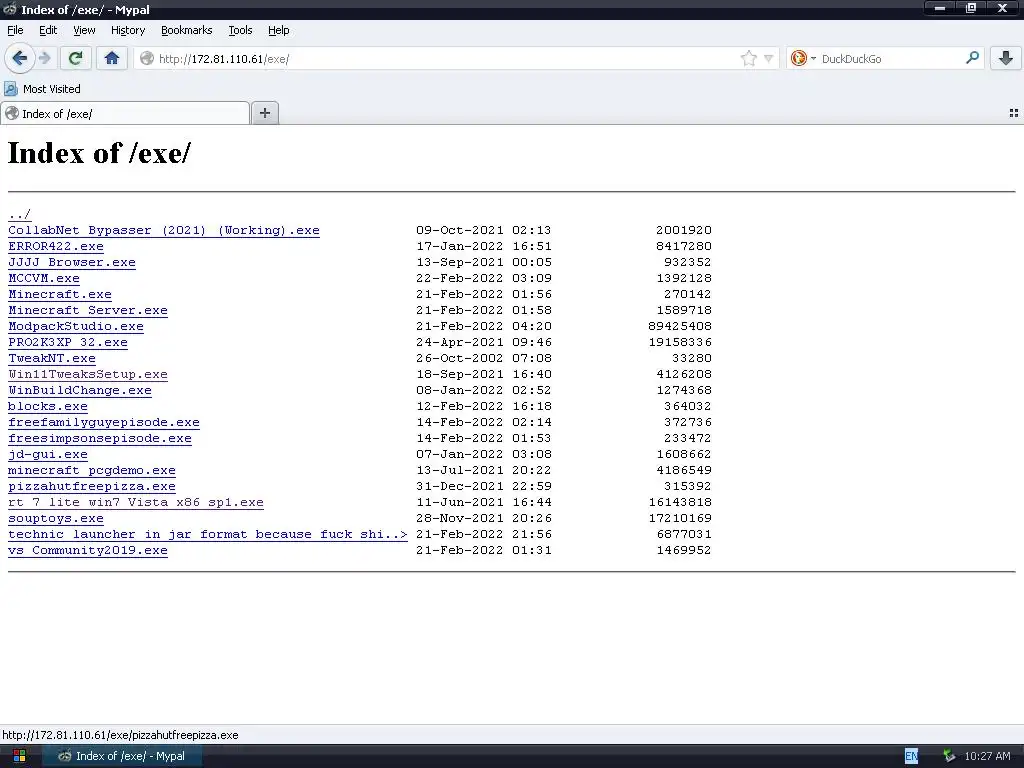Open the pizzahutfreepizza.exe link
This screenshot has width=1024, height=768.
[x=91, y=487]
